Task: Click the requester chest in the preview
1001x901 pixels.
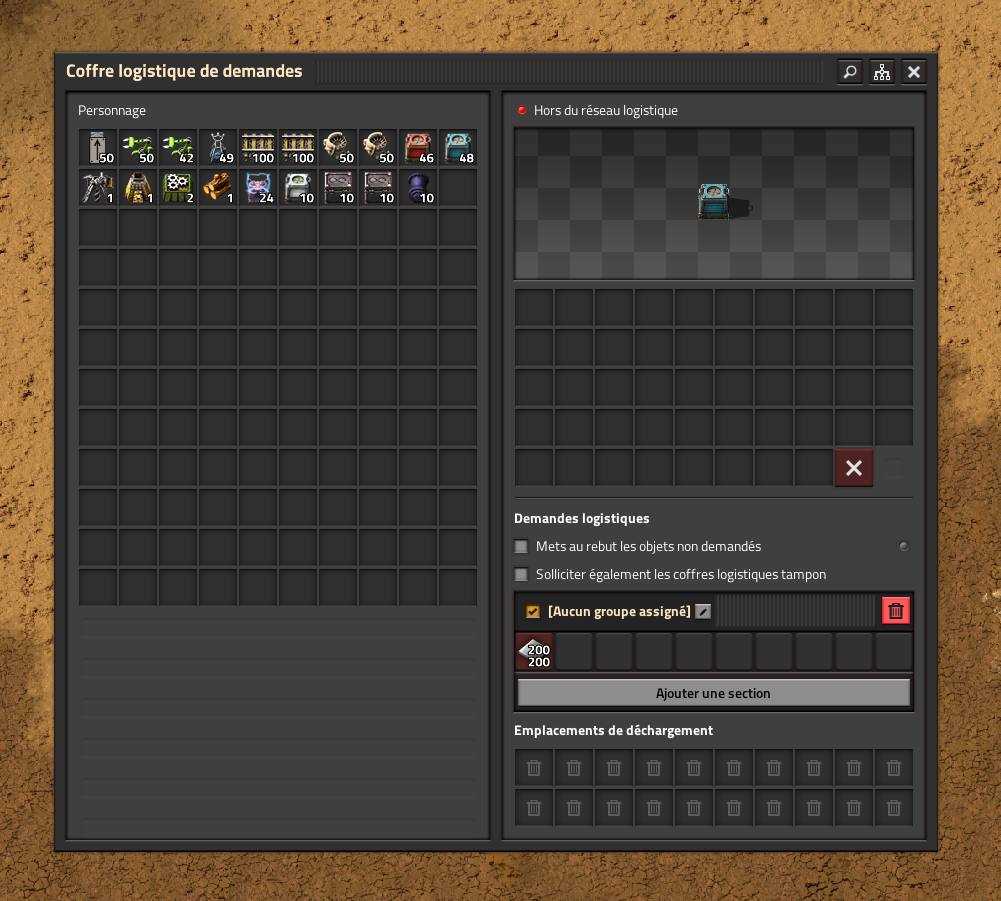Action: pyautogui.click(x=713, y=201)
